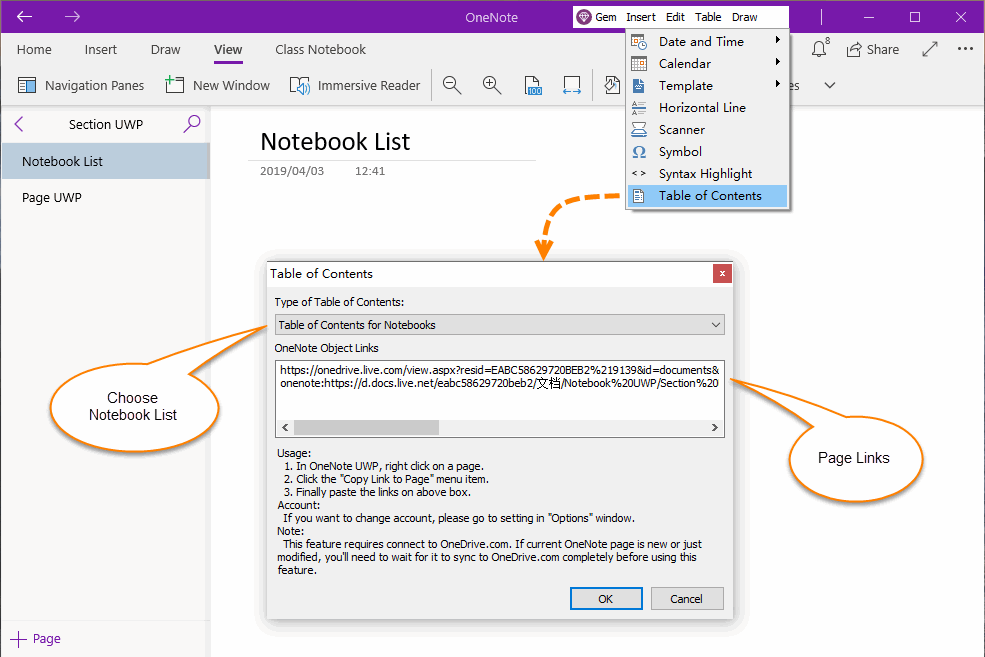985x657 pixels.
Task: Click the page time 12:41
Action: pos(370,171)
